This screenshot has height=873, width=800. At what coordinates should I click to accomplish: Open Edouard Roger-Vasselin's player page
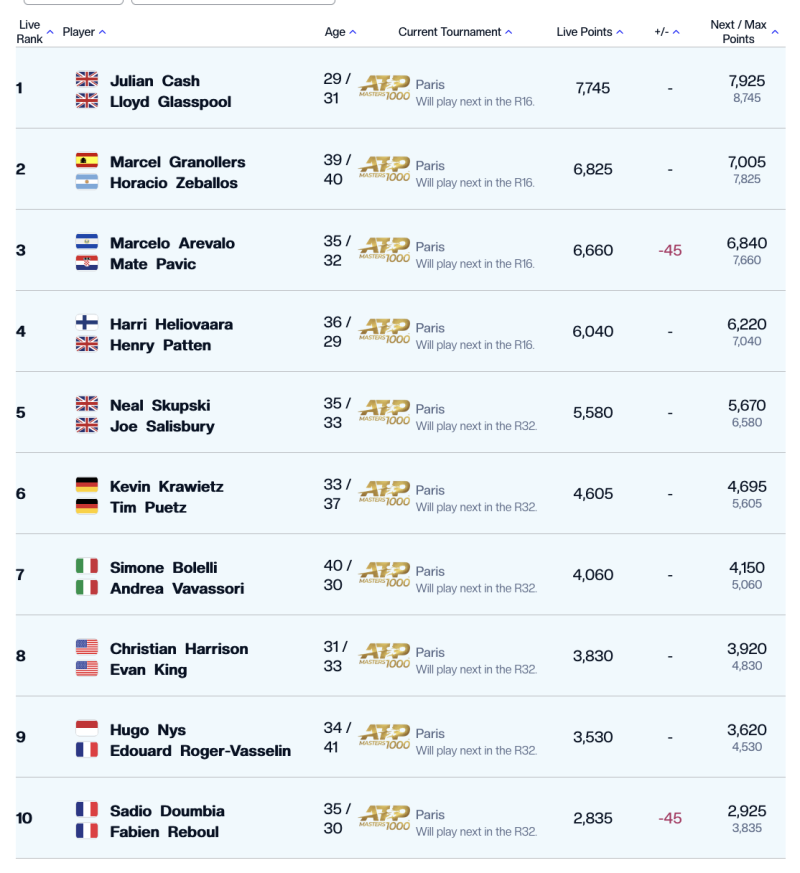(x=200, y=751)
